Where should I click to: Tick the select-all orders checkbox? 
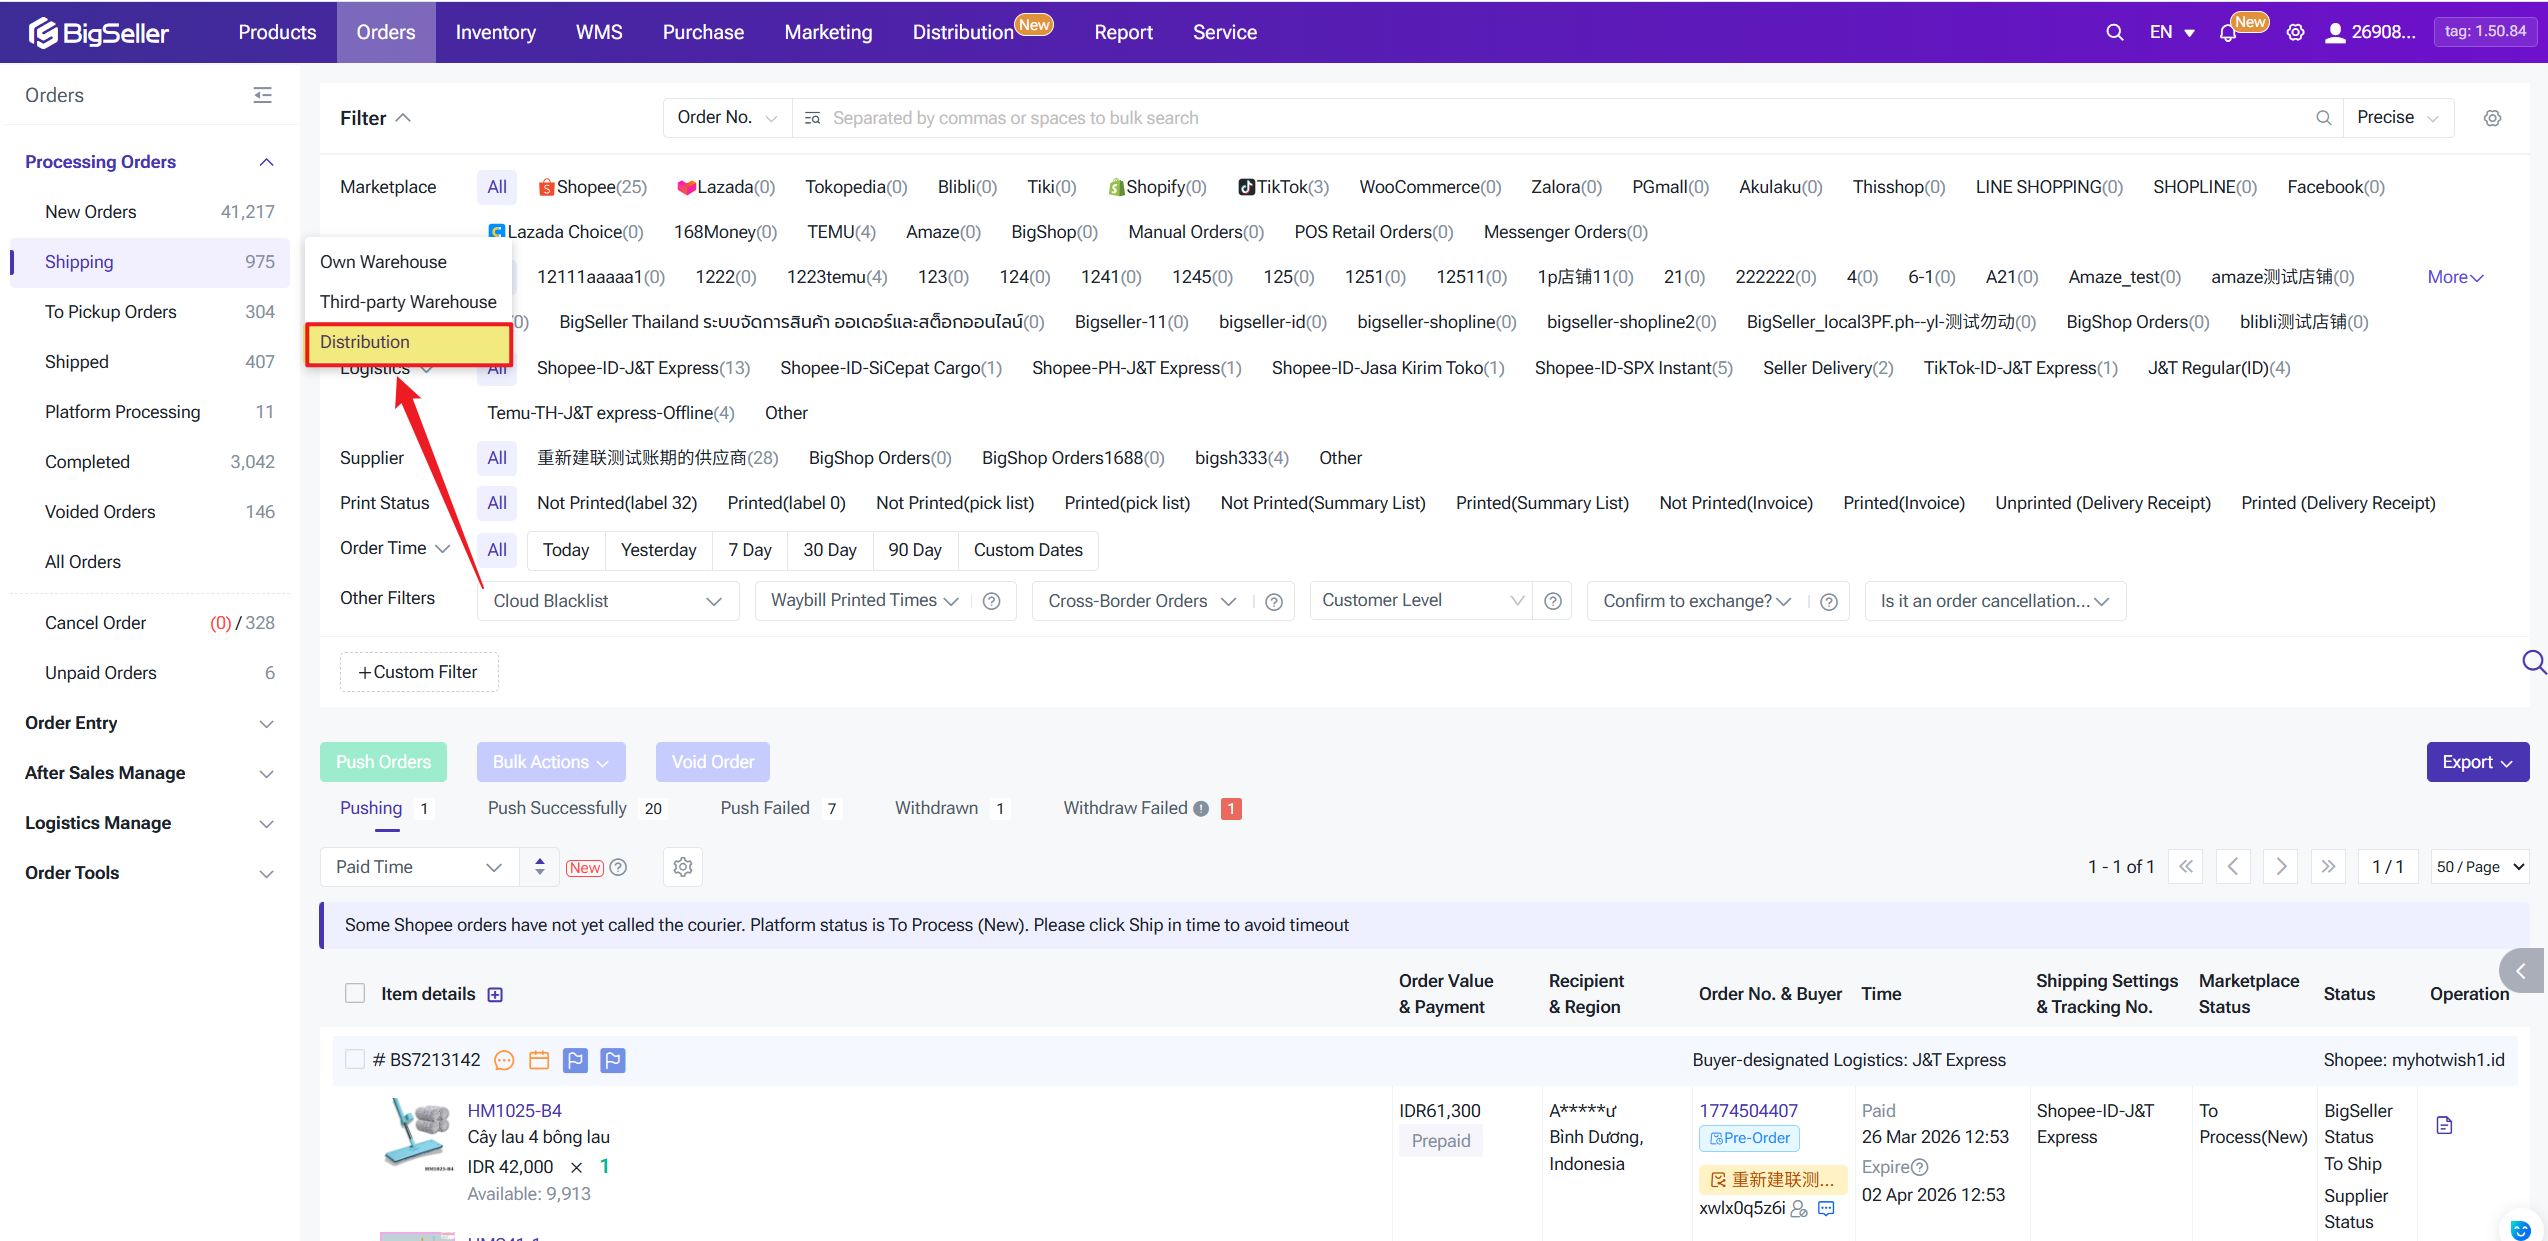point(355,993)
